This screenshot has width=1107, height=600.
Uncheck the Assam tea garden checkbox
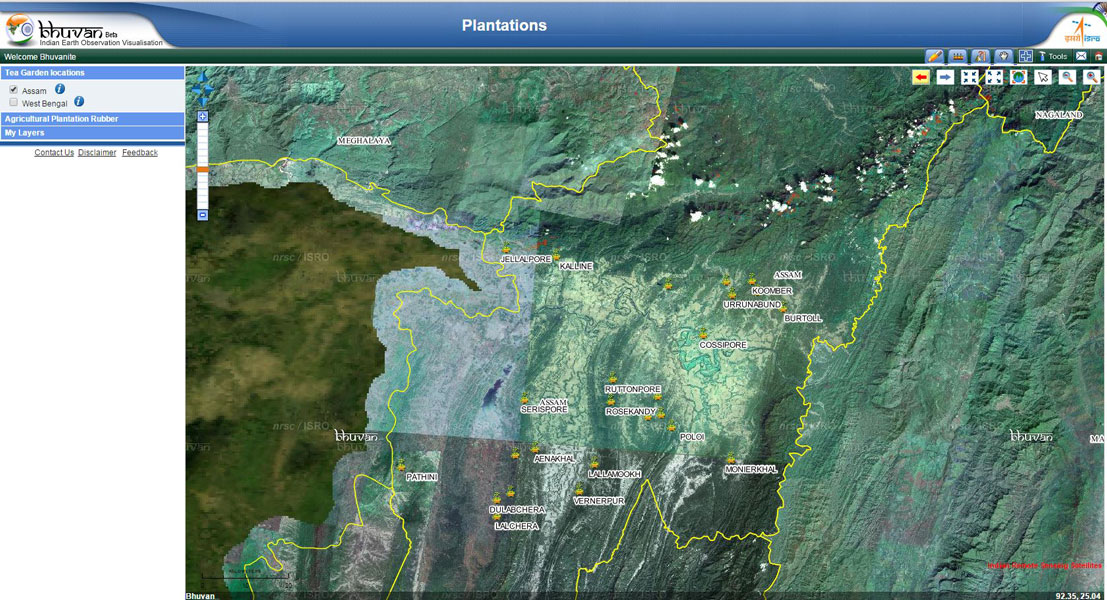(x=14, y=90)
